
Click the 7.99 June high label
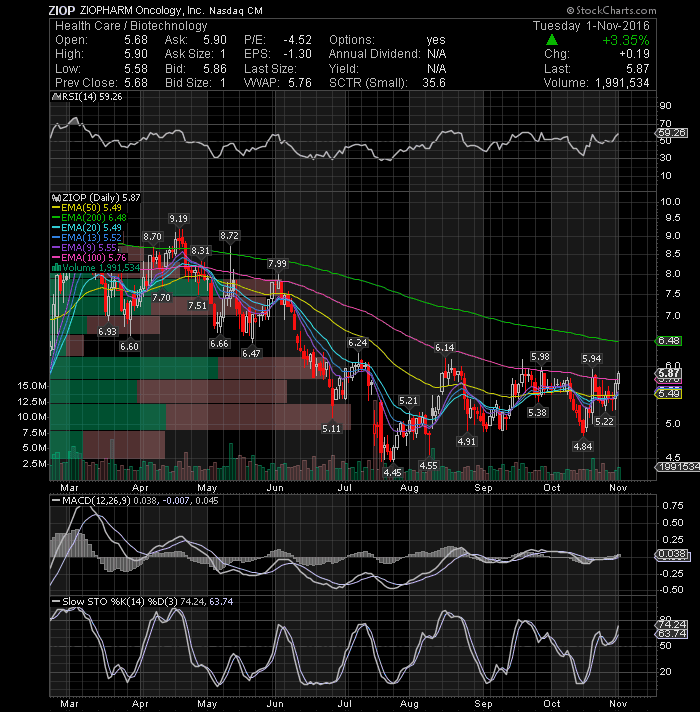[x=277, y=264]
